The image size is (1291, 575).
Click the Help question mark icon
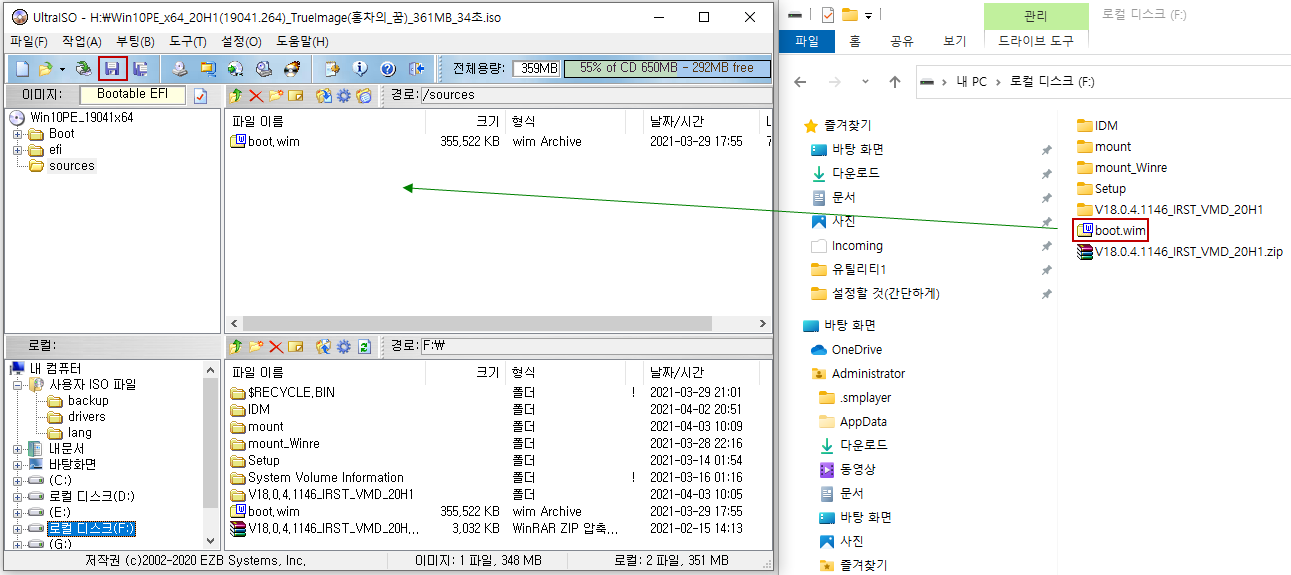[x=388, y=69]
